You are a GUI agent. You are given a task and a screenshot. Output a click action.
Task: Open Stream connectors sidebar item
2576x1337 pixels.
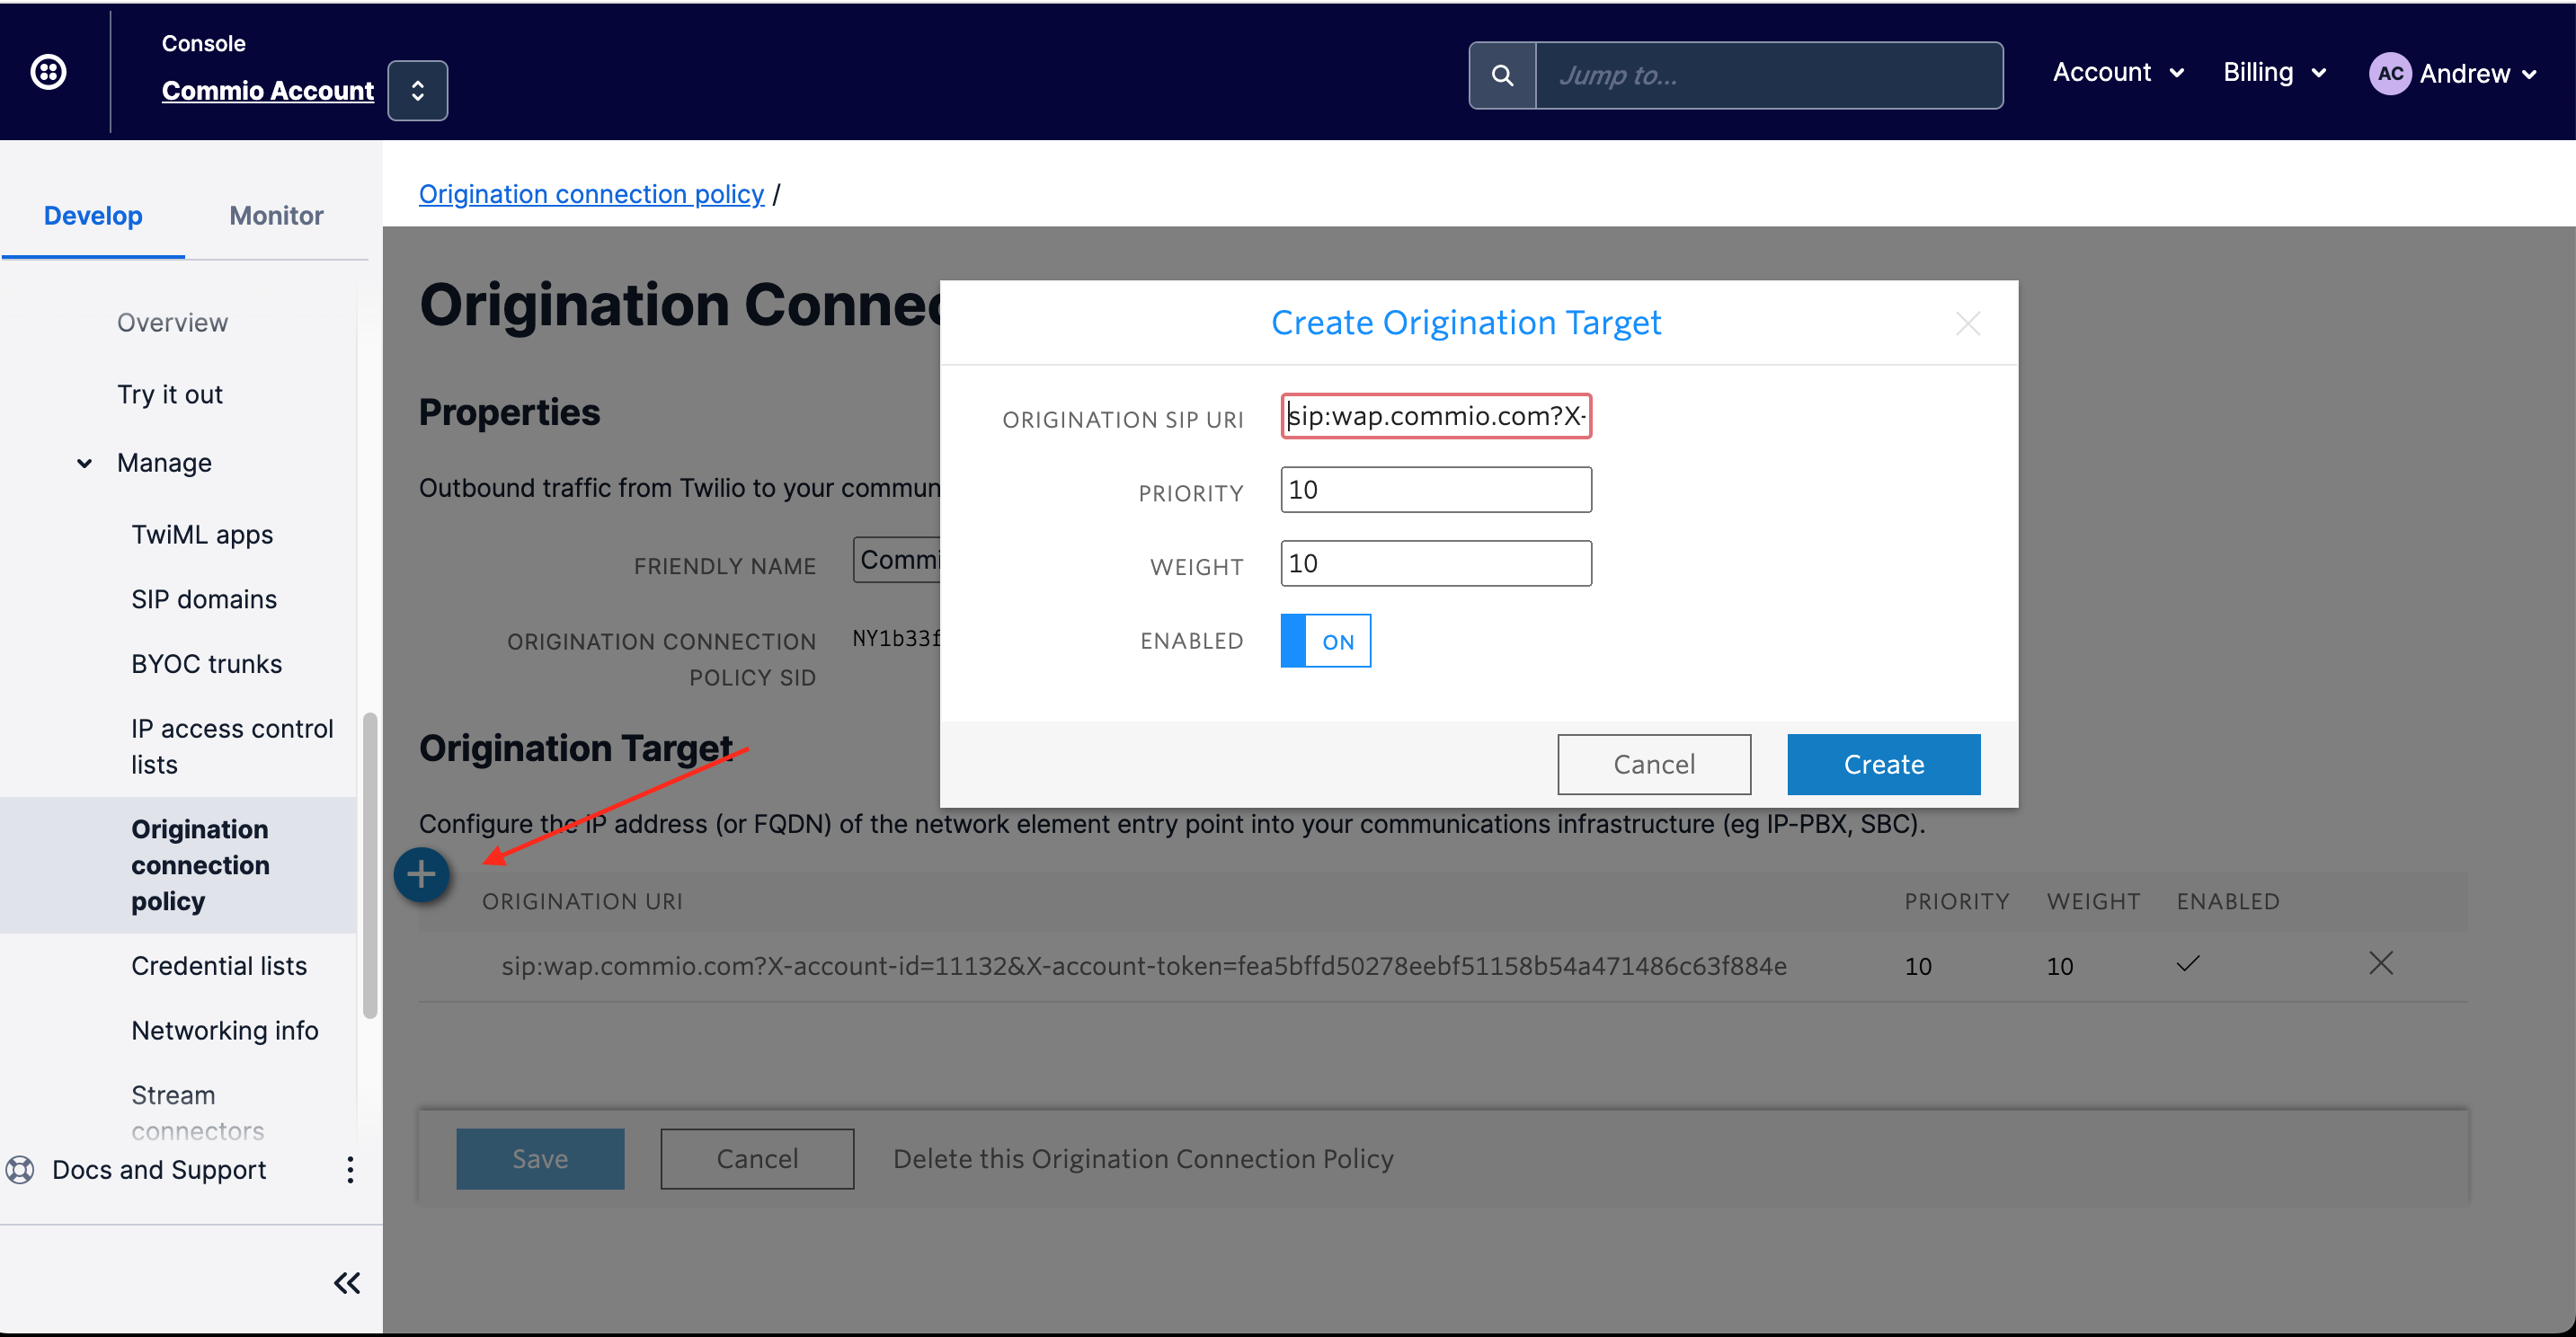point(197,1112)
